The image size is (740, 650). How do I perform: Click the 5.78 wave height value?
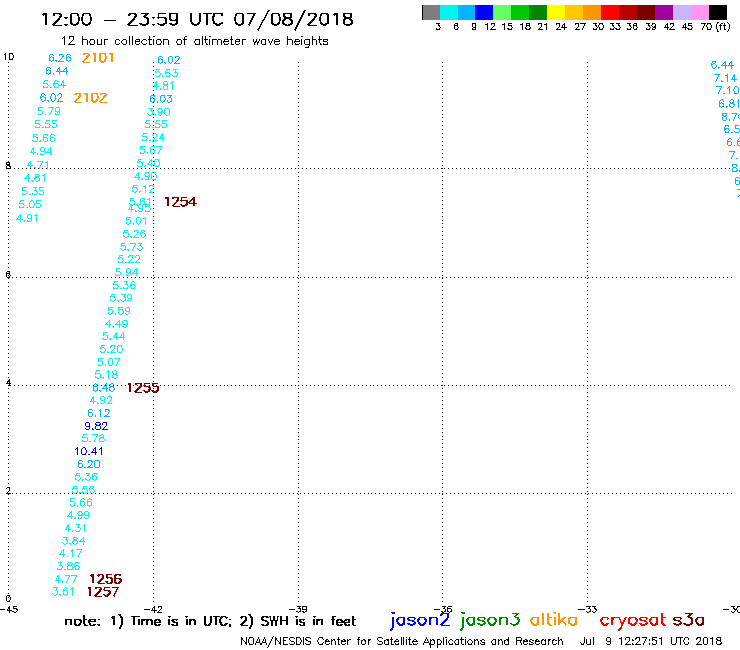coord(93,438)
